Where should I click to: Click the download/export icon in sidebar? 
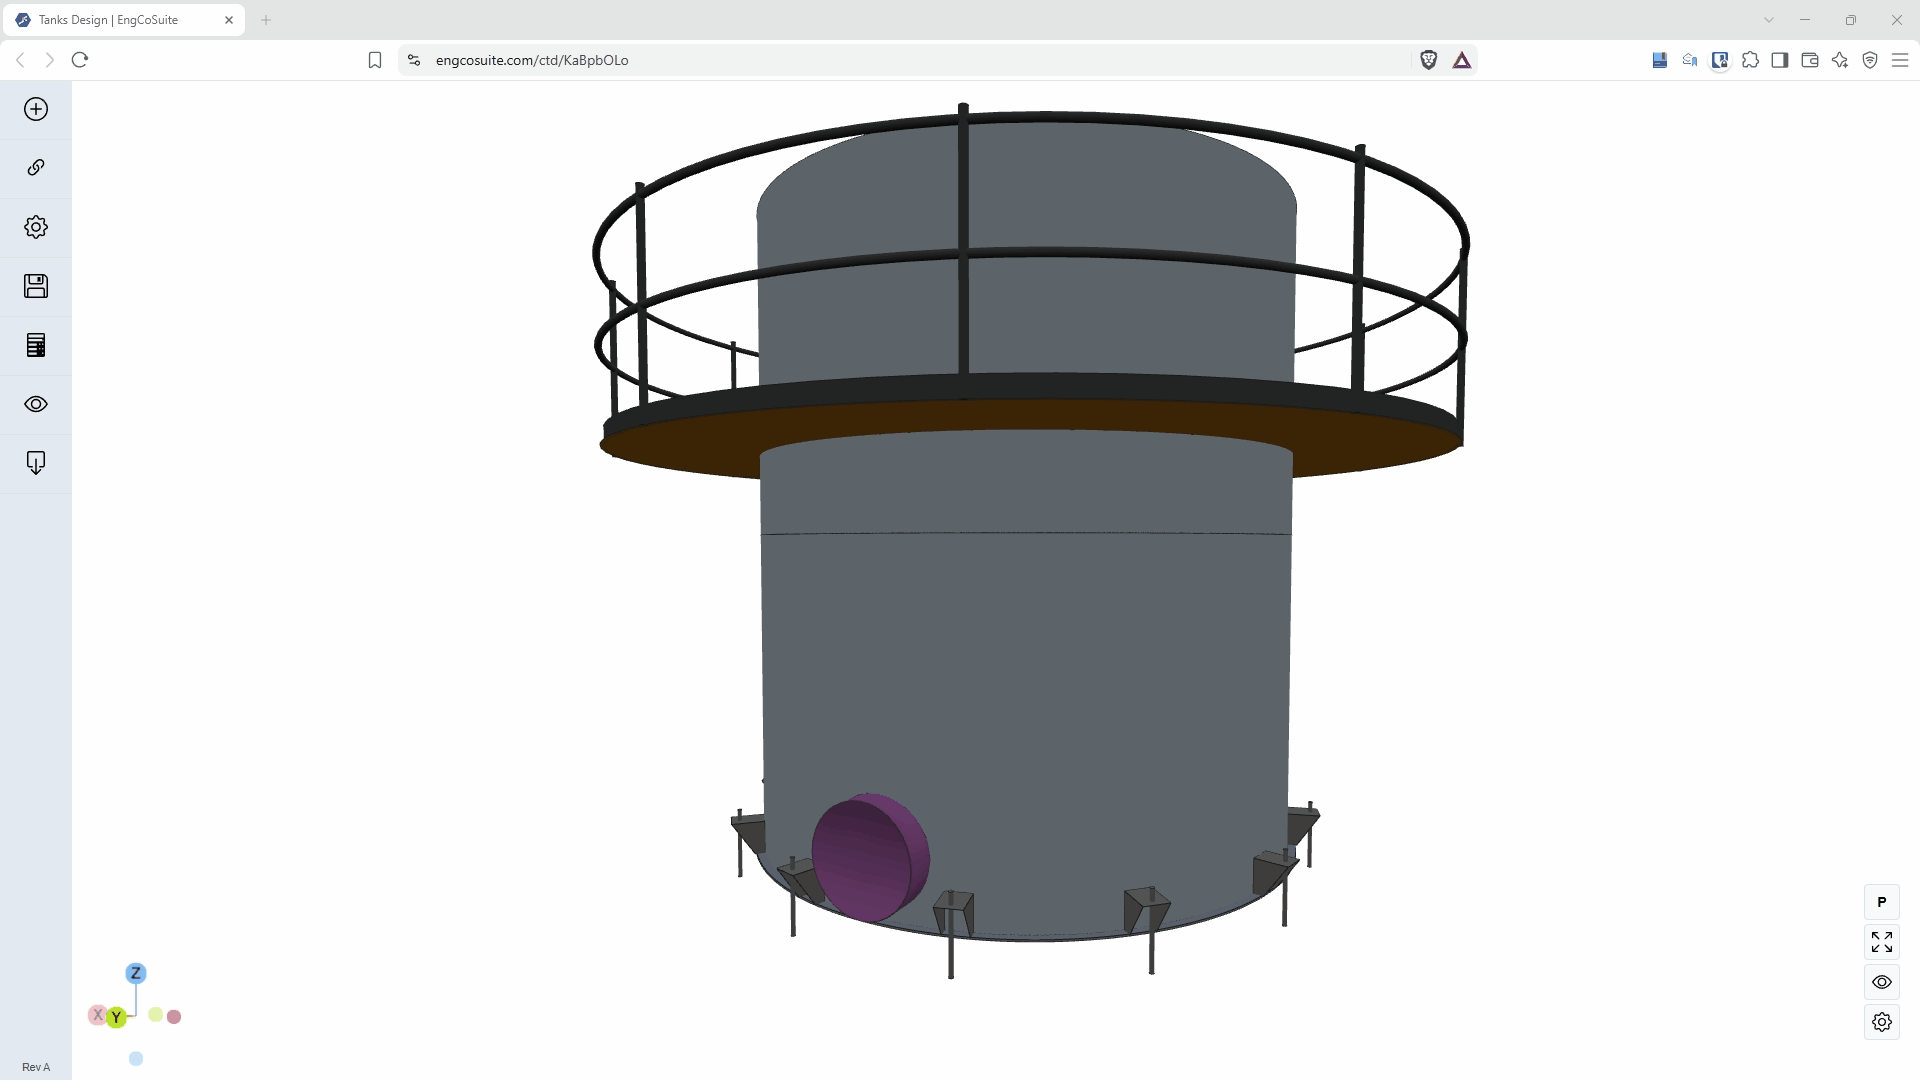point(36,463)
